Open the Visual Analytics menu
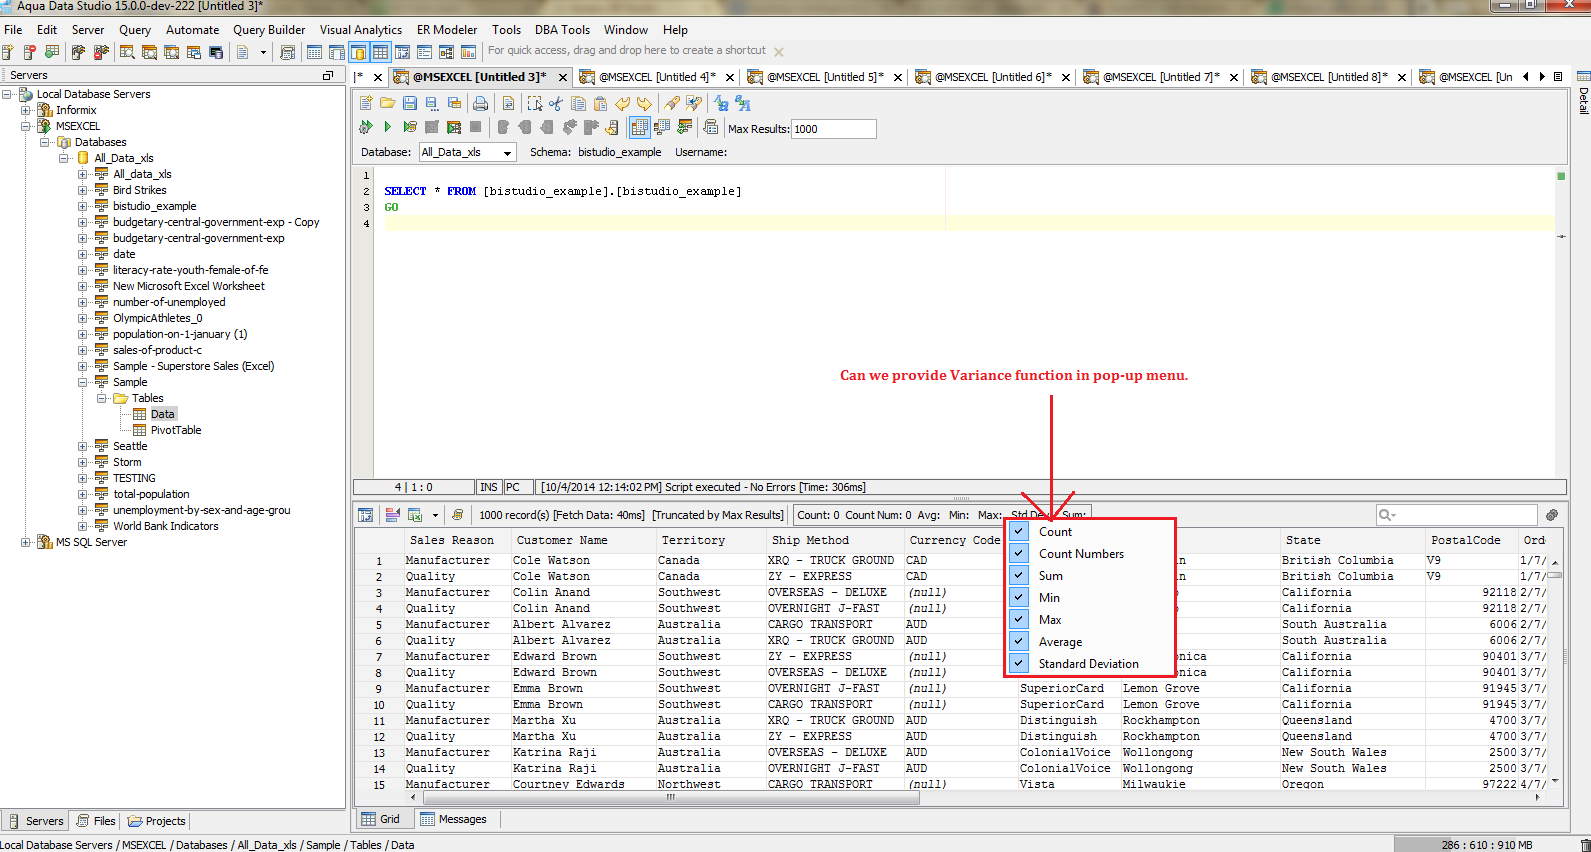The image size is (1591, 852). [x=361, y=30]
